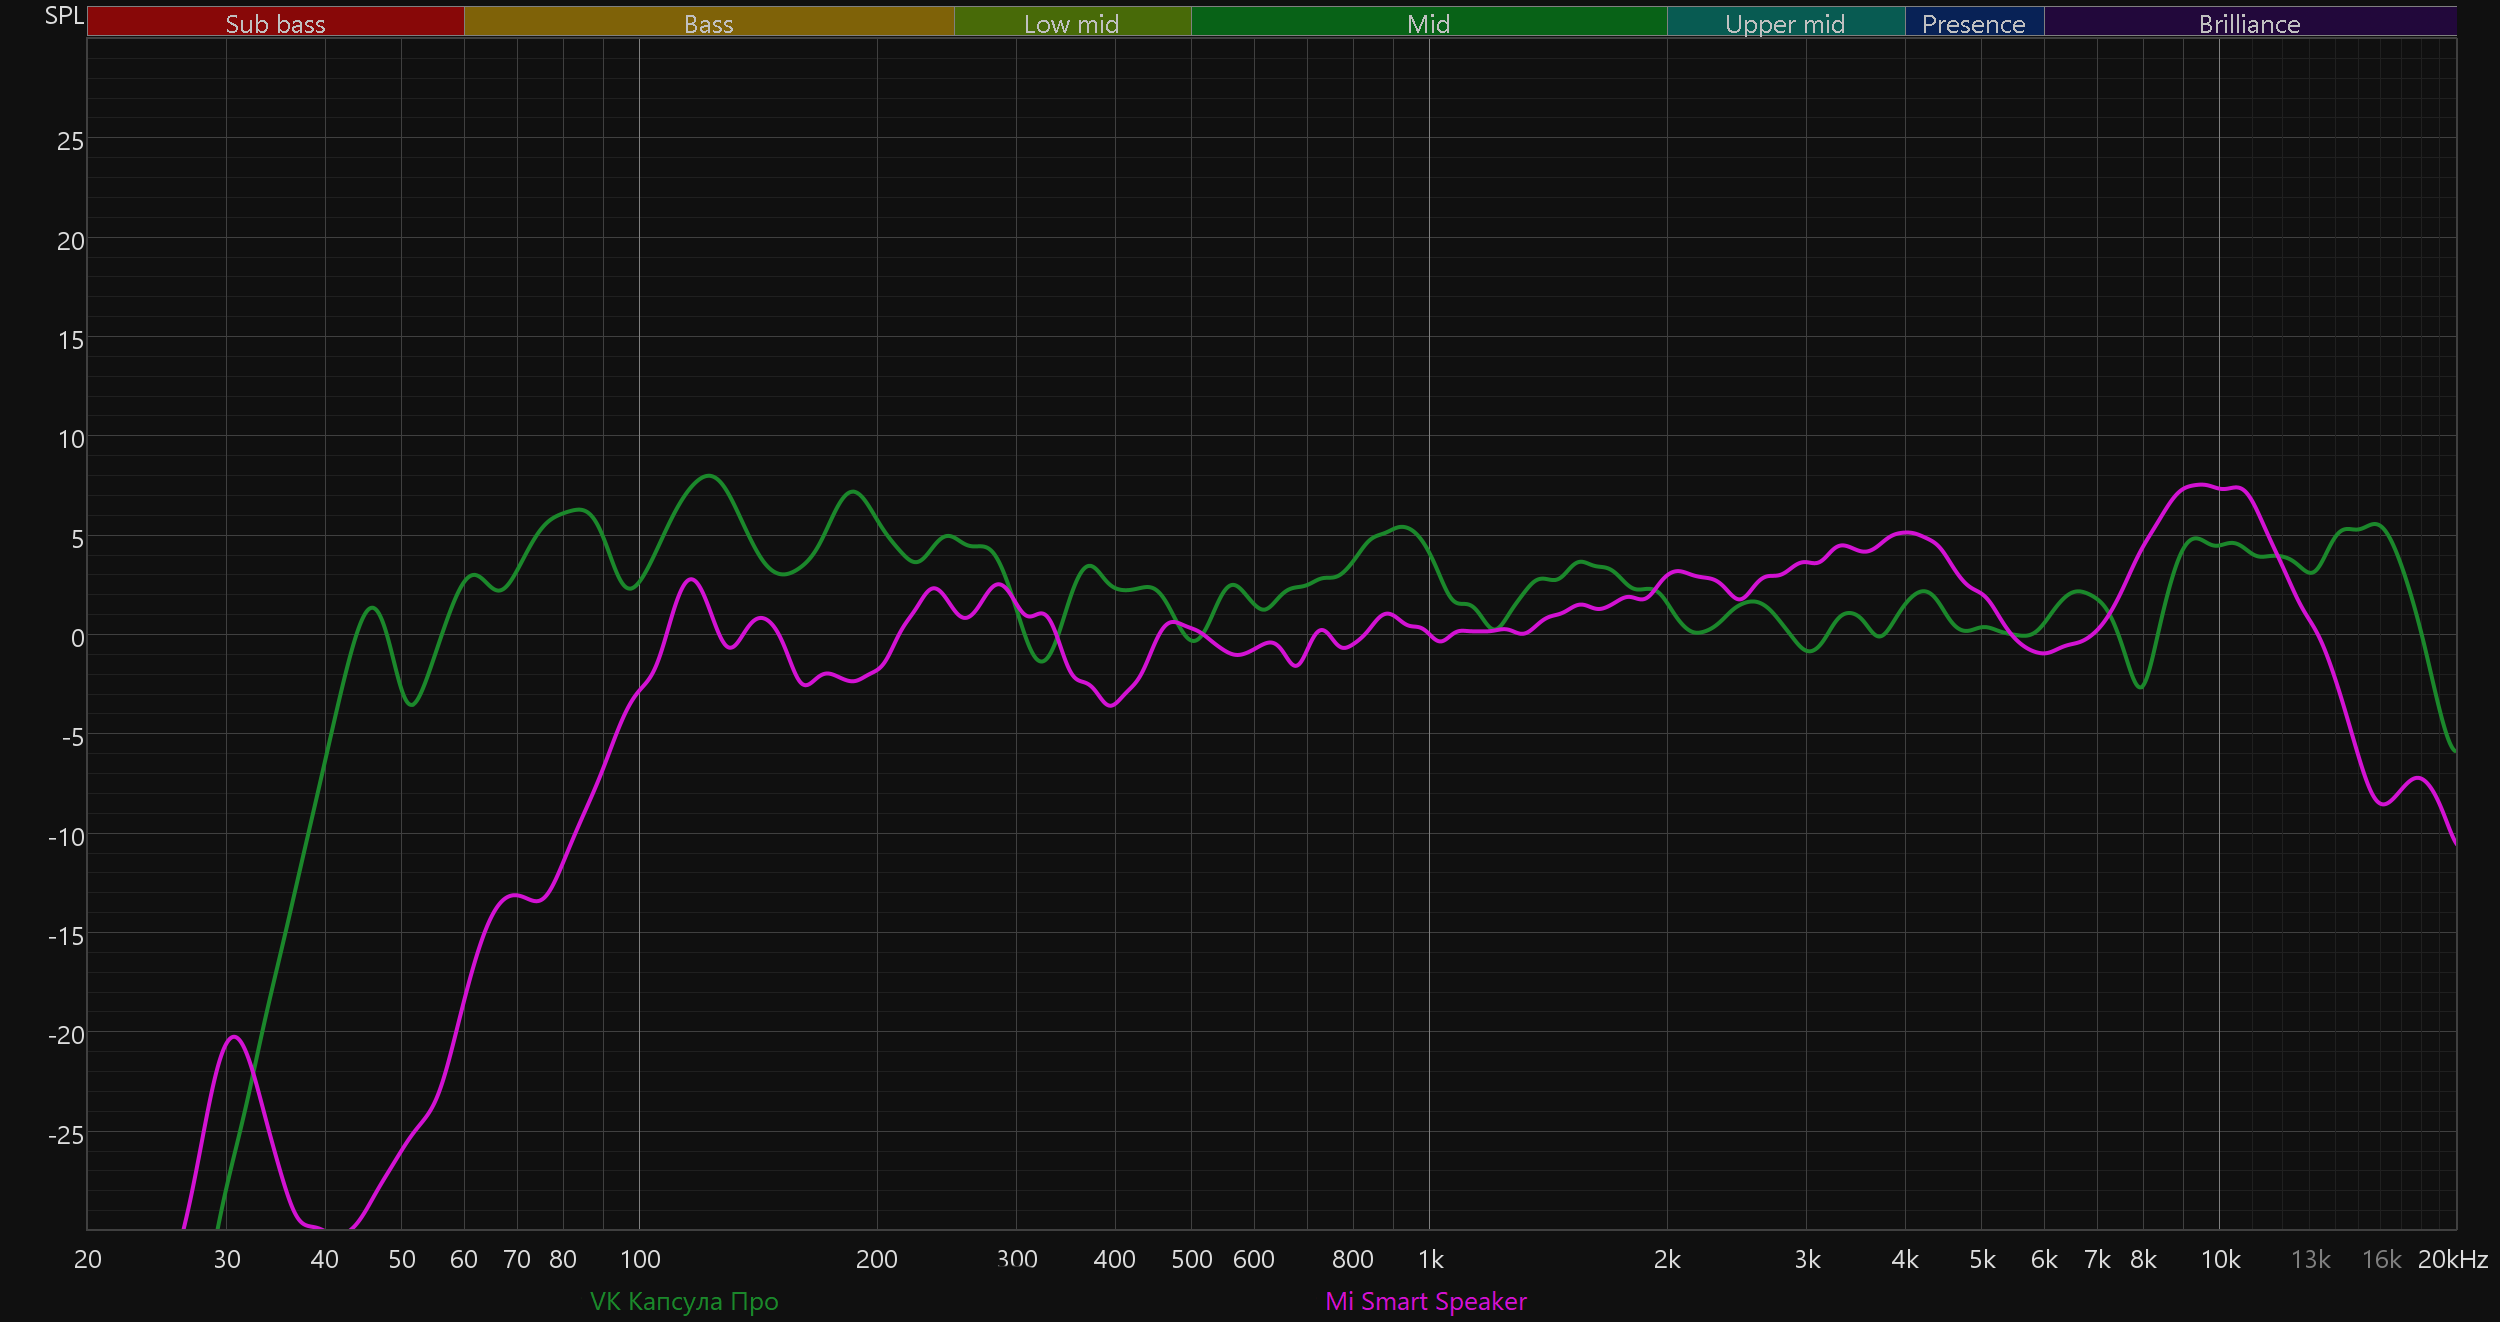2500x1322 pixels.
Task: Click the 100 Hz axis label
Action: point(640,1259)
